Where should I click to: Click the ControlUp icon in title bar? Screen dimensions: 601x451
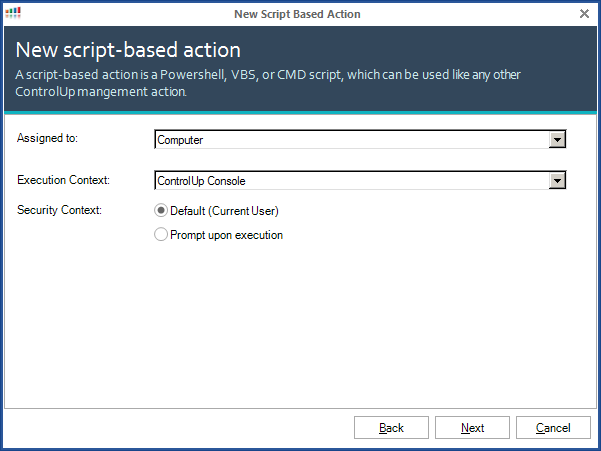point(13,14)
